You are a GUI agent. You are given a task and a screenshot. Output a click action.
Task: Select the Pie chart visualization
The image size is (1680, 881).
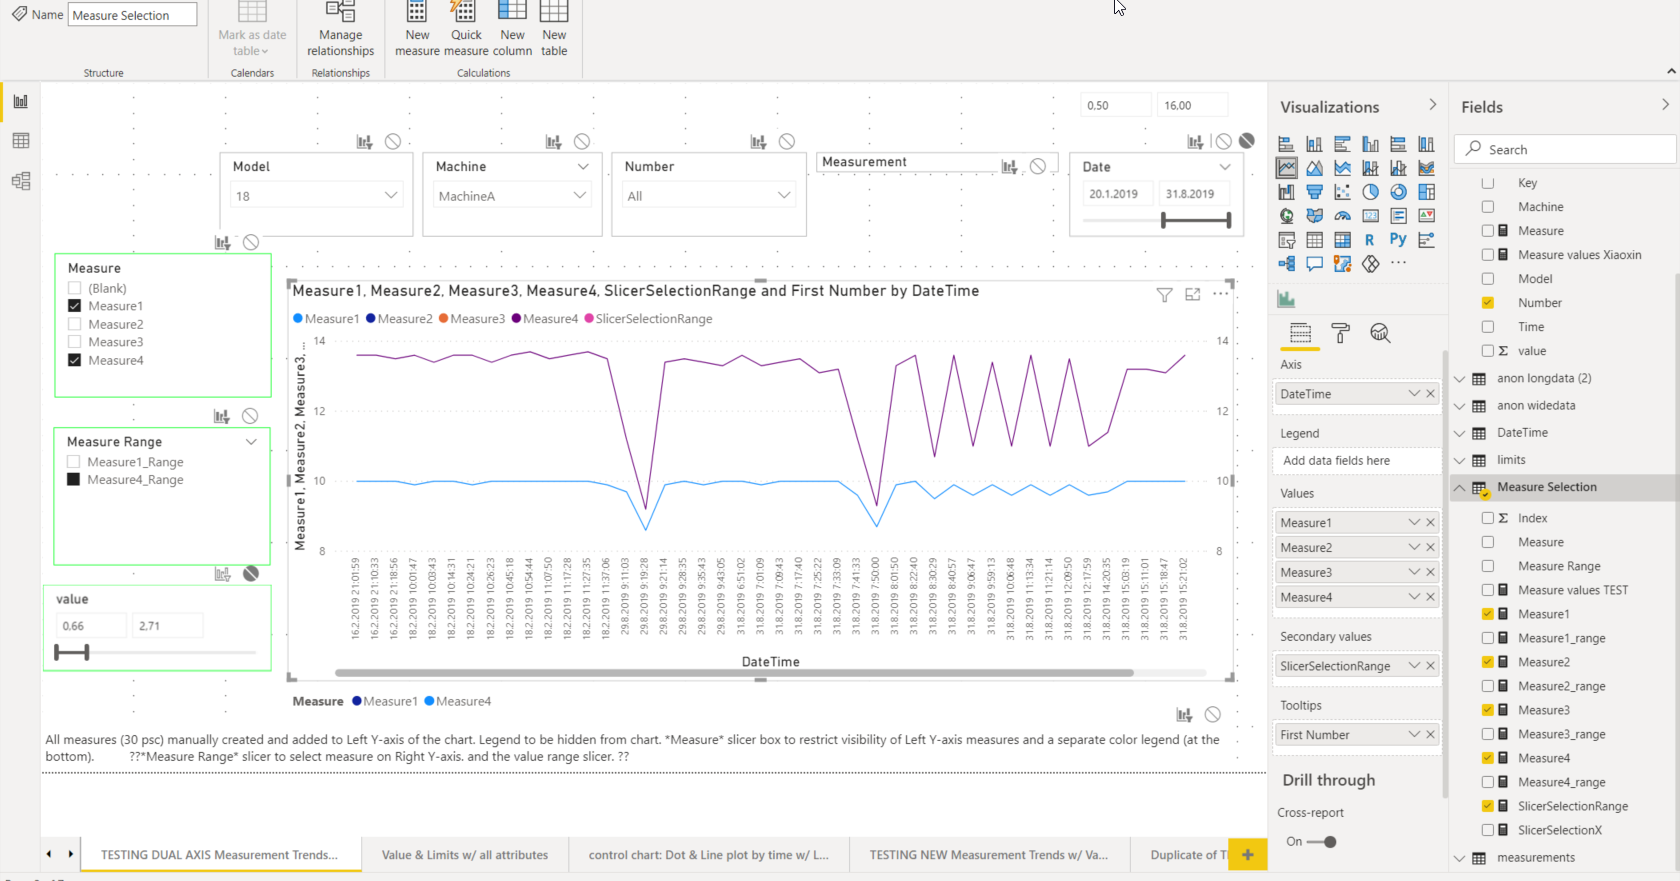(1370, 192)
